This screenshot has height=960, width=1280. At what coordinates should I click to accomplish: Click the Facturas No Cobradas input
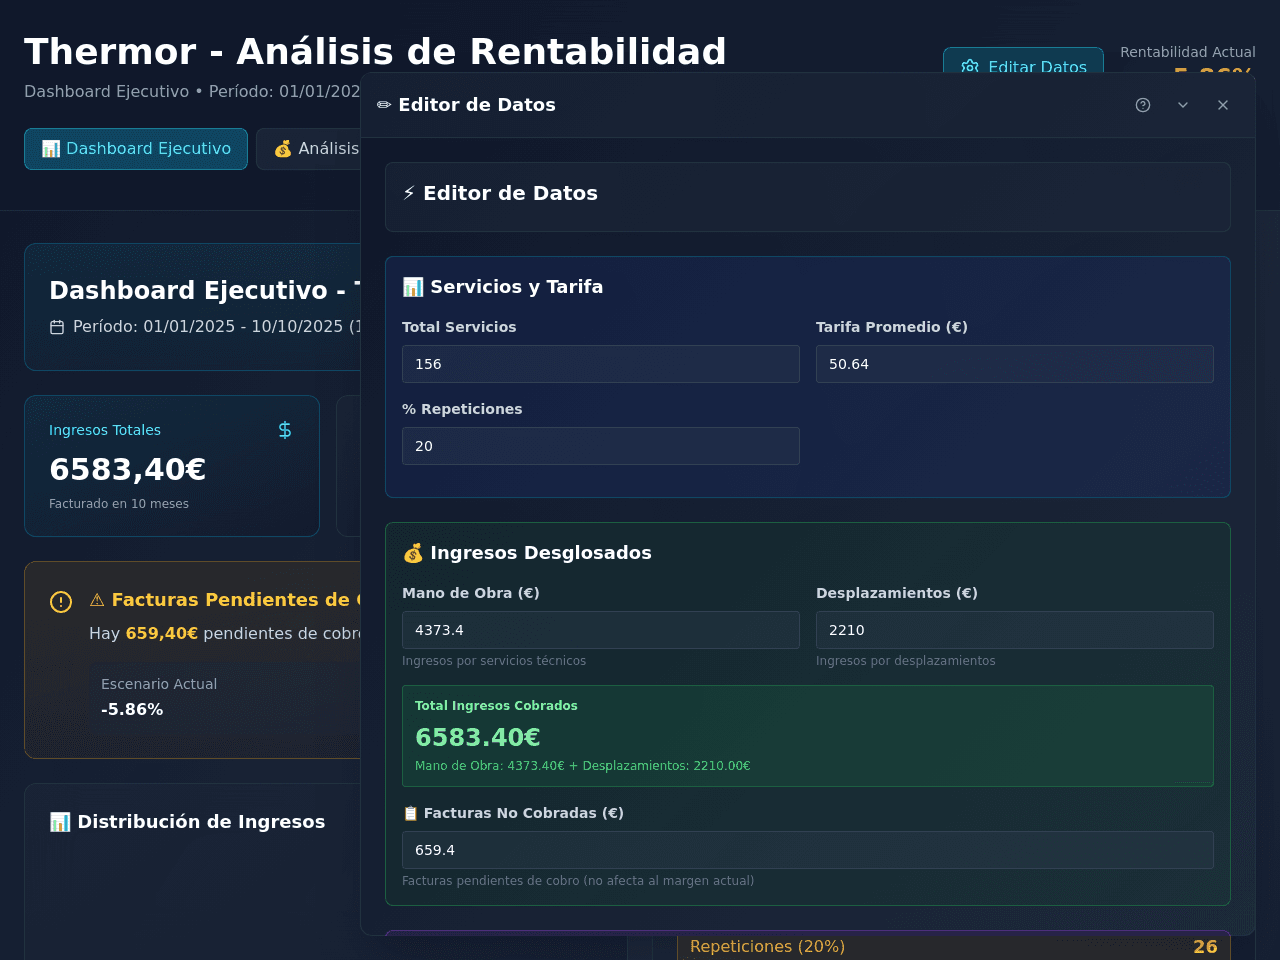point(808,850)
